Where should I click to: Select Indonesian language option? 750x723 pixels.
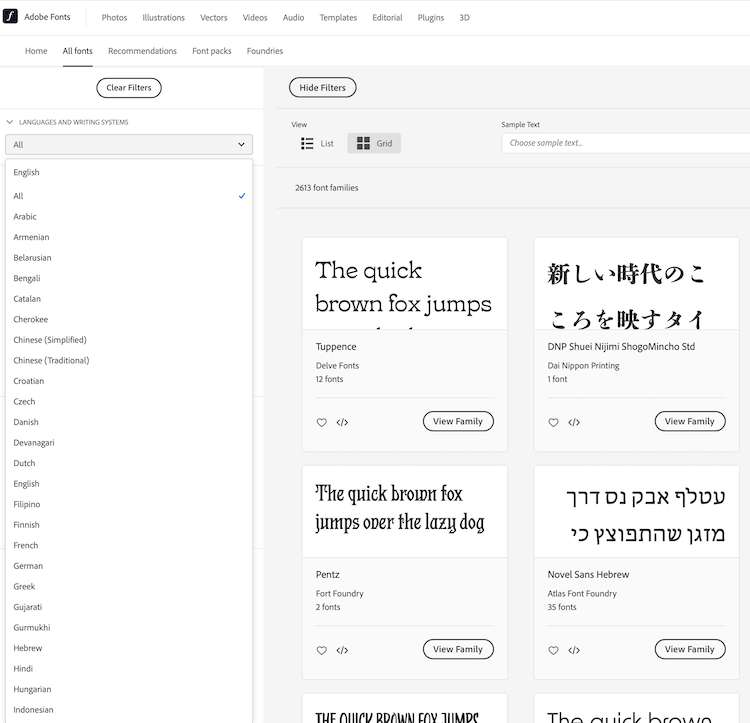click(x=129, y=710)
